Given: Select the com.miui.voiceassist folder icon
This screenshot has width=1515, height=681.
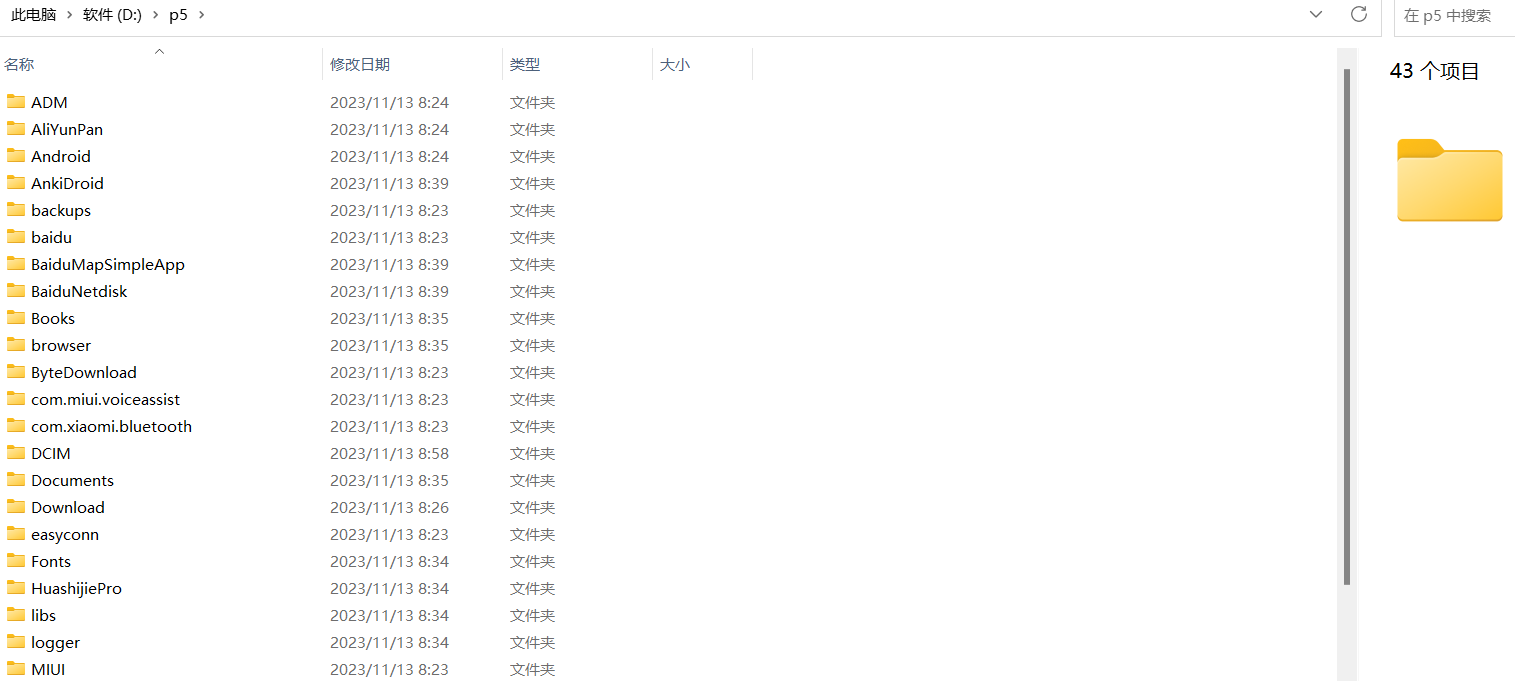Looking at the screenshot, I should click(x=15, y=399).
